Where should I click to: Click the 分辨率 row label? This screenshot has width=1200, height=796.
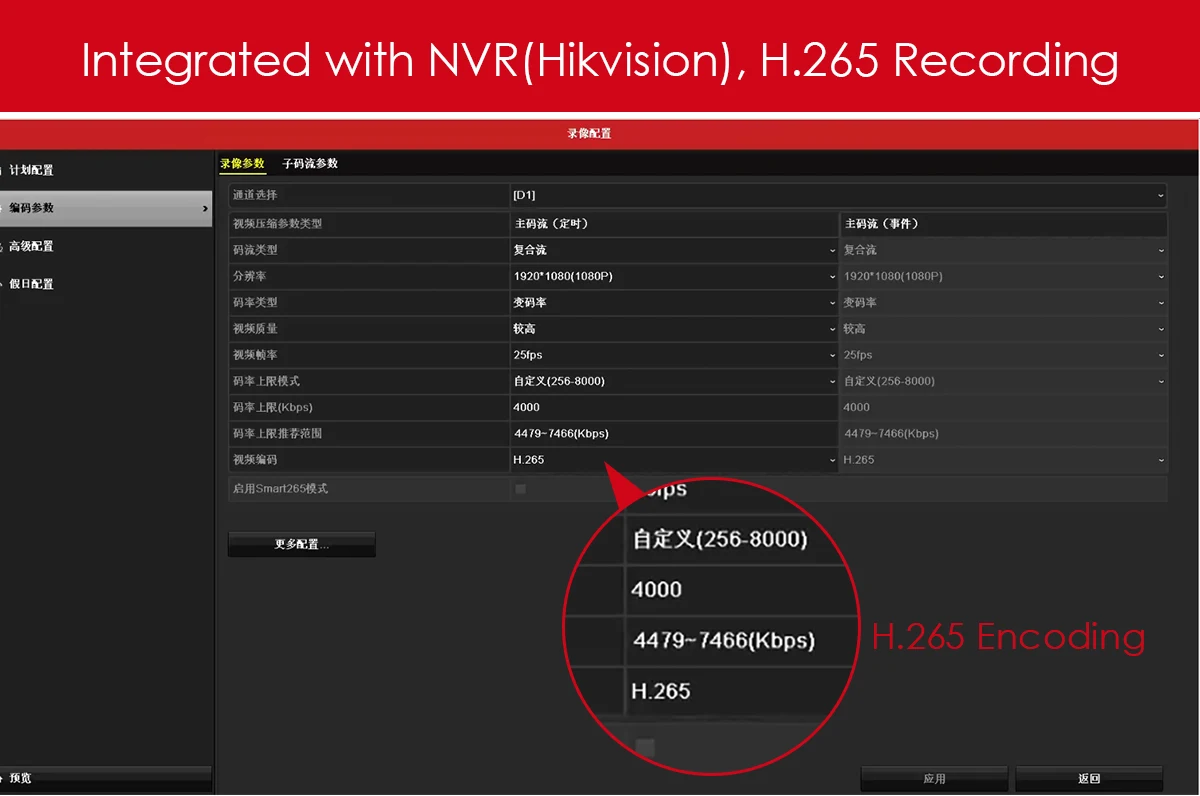[x=249, y=276]
